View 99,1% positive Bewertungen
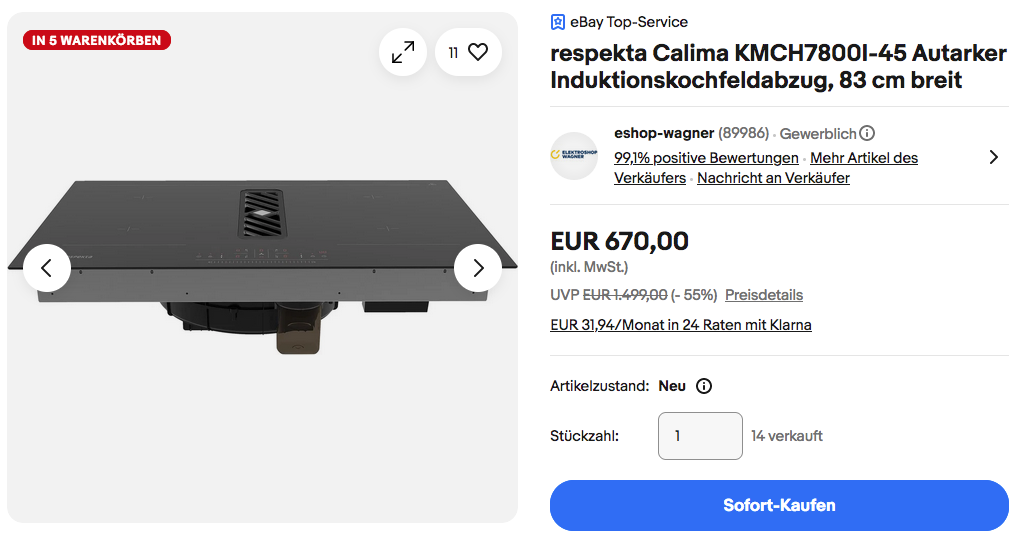Image resolution: width=1030 pixels, height=537 pixels. coord(706,158)
